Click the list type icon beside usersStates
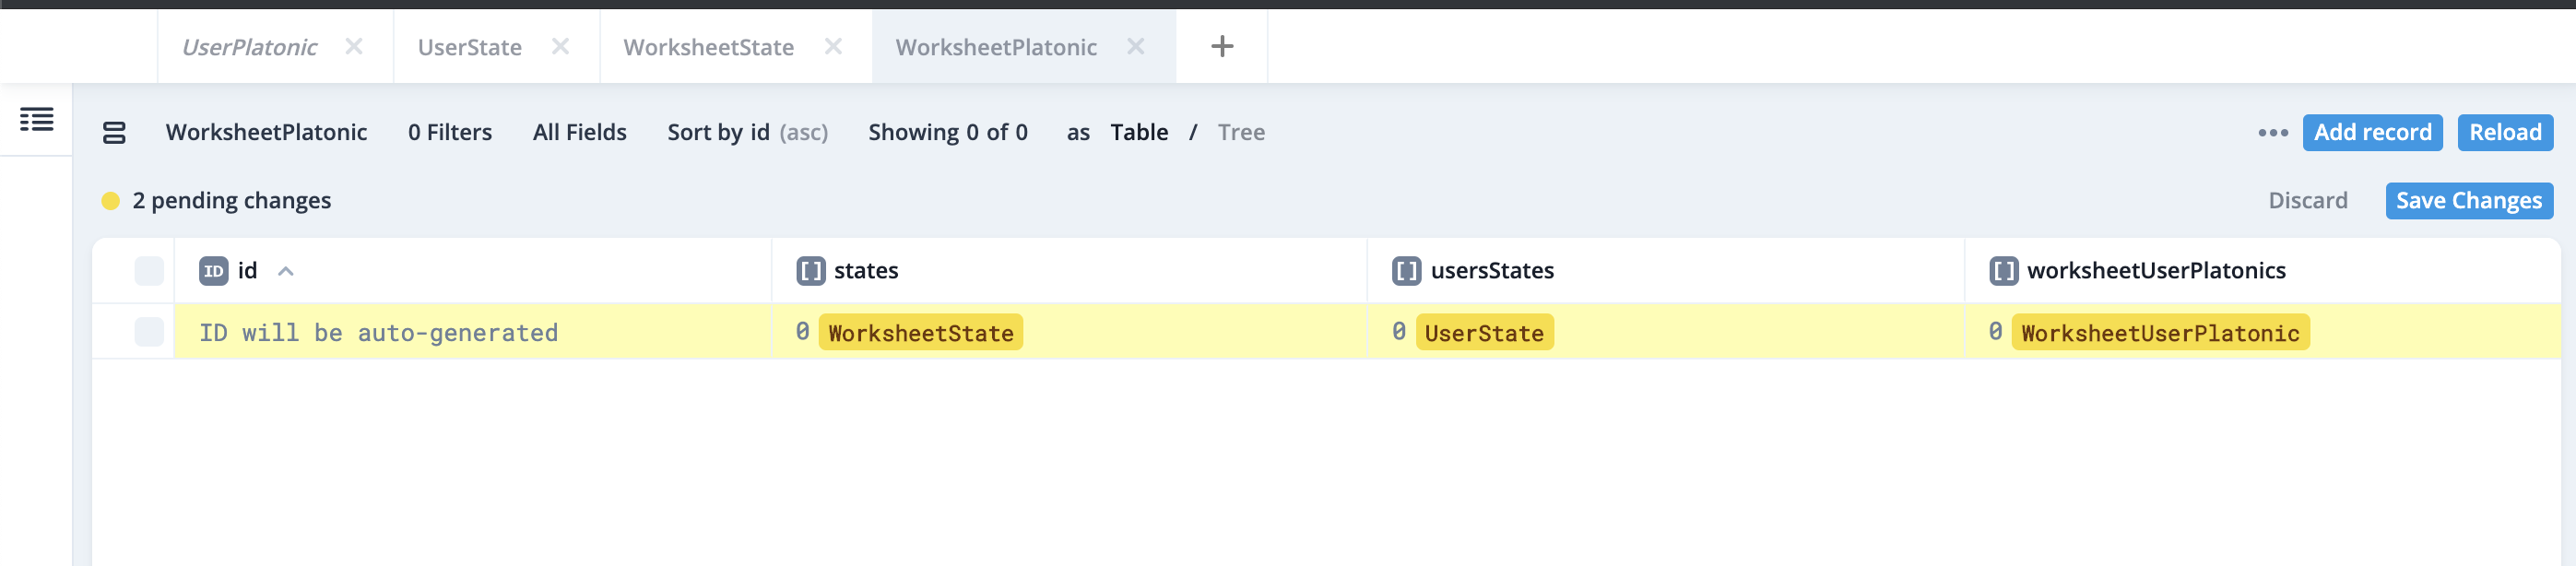The image size is (2576, 566). (x=1406, y=271)
